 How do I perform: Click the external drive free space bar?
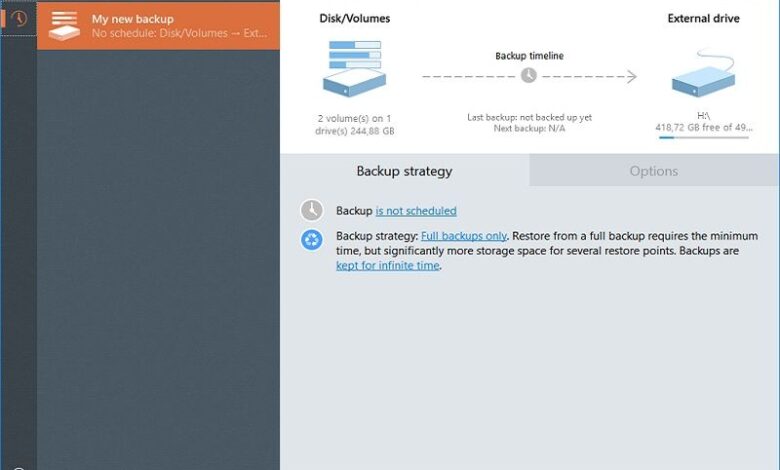[703, 138]
